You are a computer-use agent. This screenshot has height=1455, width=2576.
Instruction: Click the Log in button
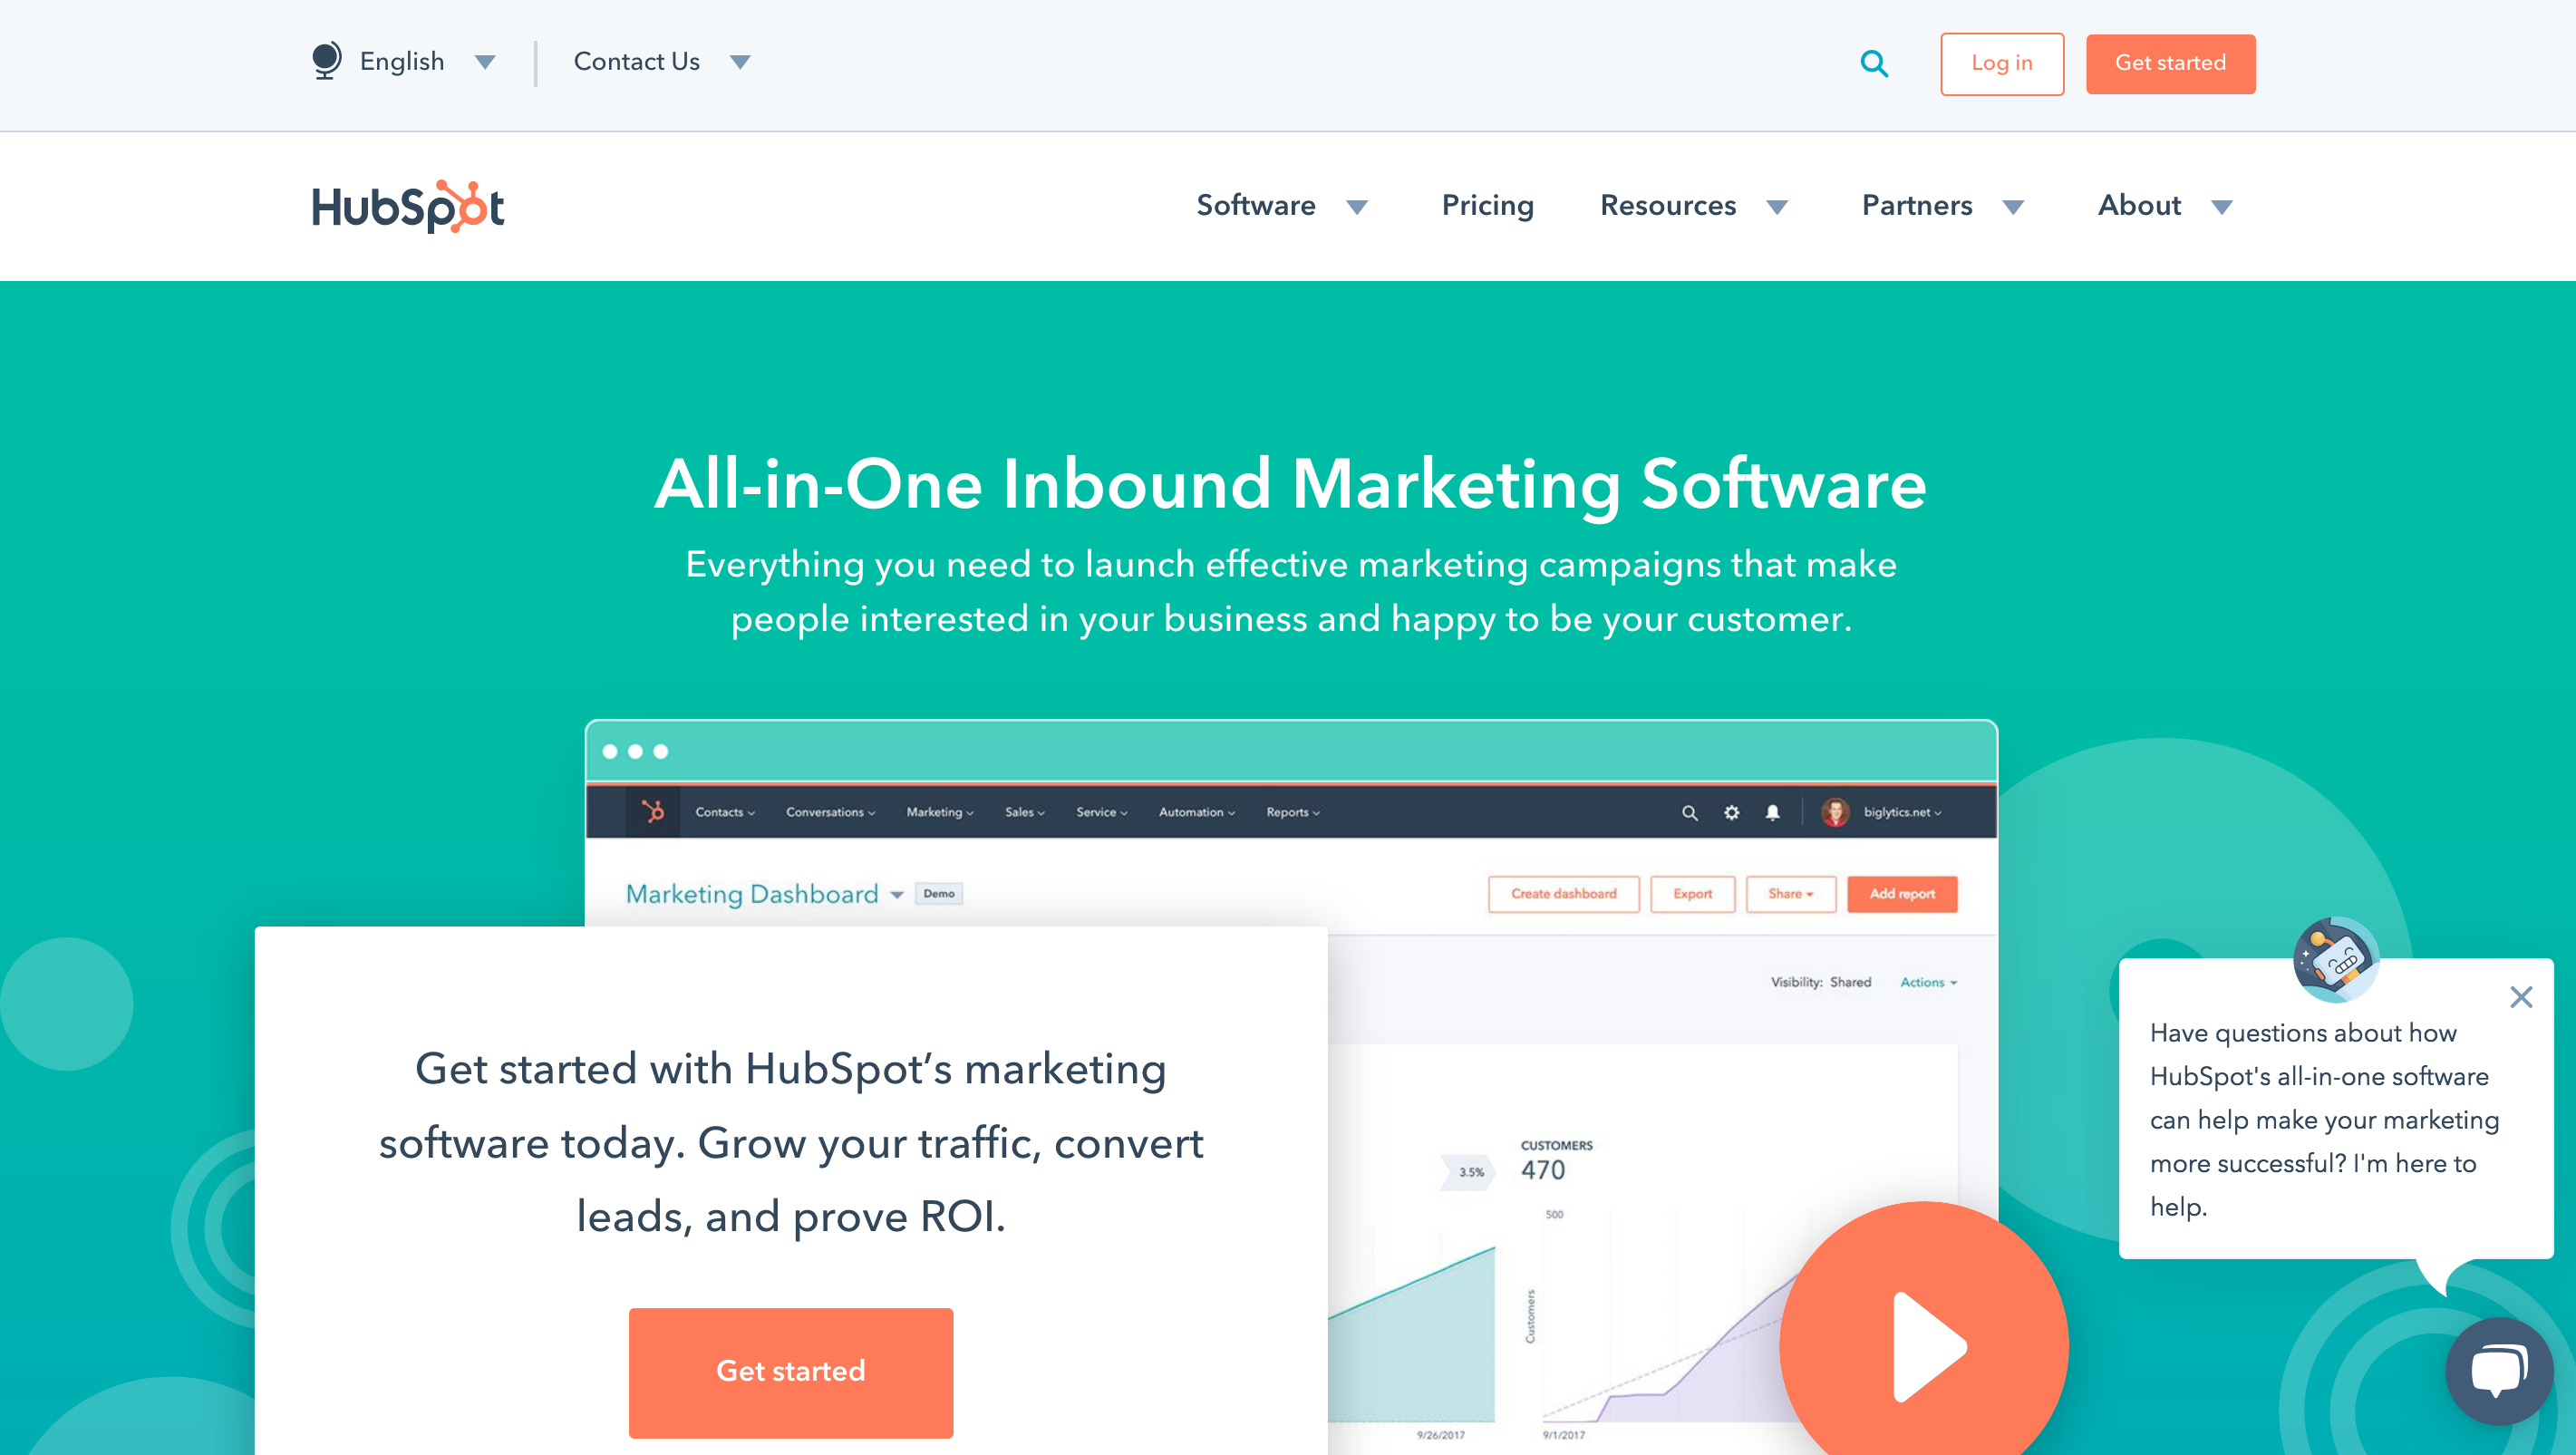(x=2003, y=62)
